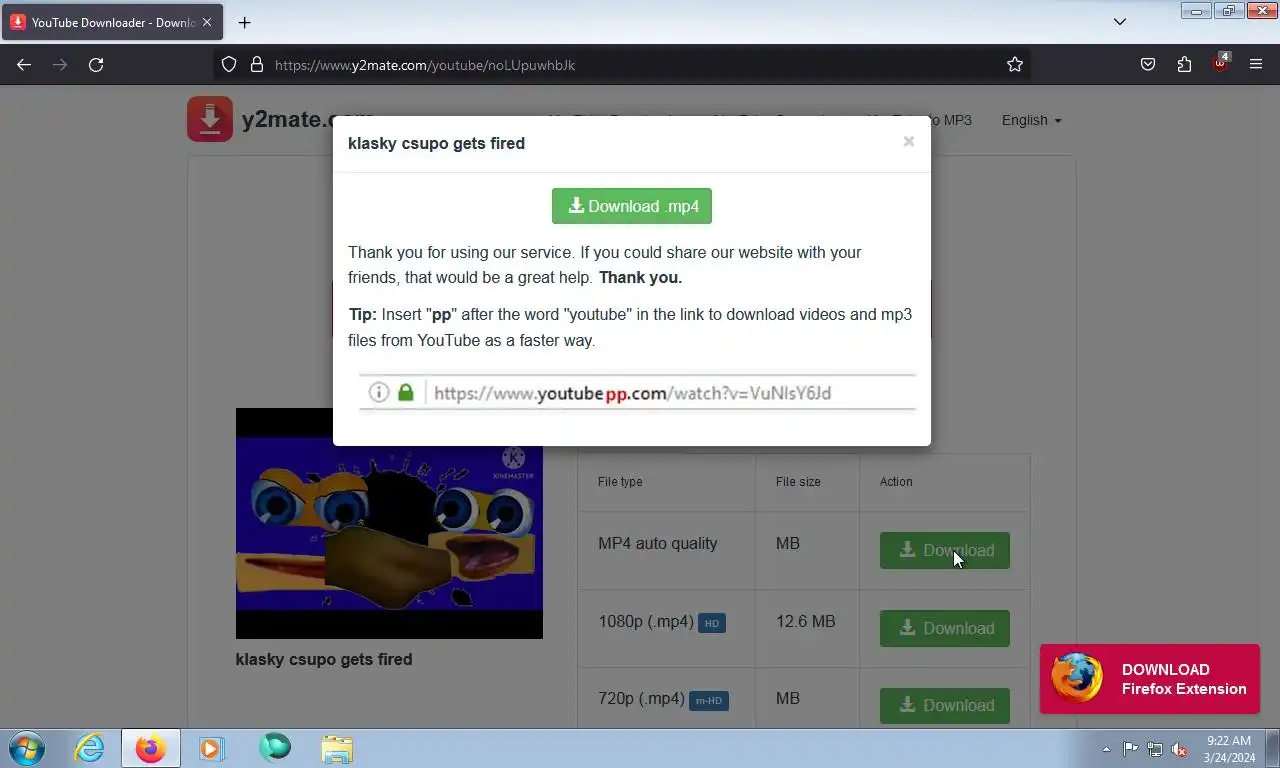Click Download for MP4 auto quality
Screen dimensions: 1280x768
click(945, 550)
